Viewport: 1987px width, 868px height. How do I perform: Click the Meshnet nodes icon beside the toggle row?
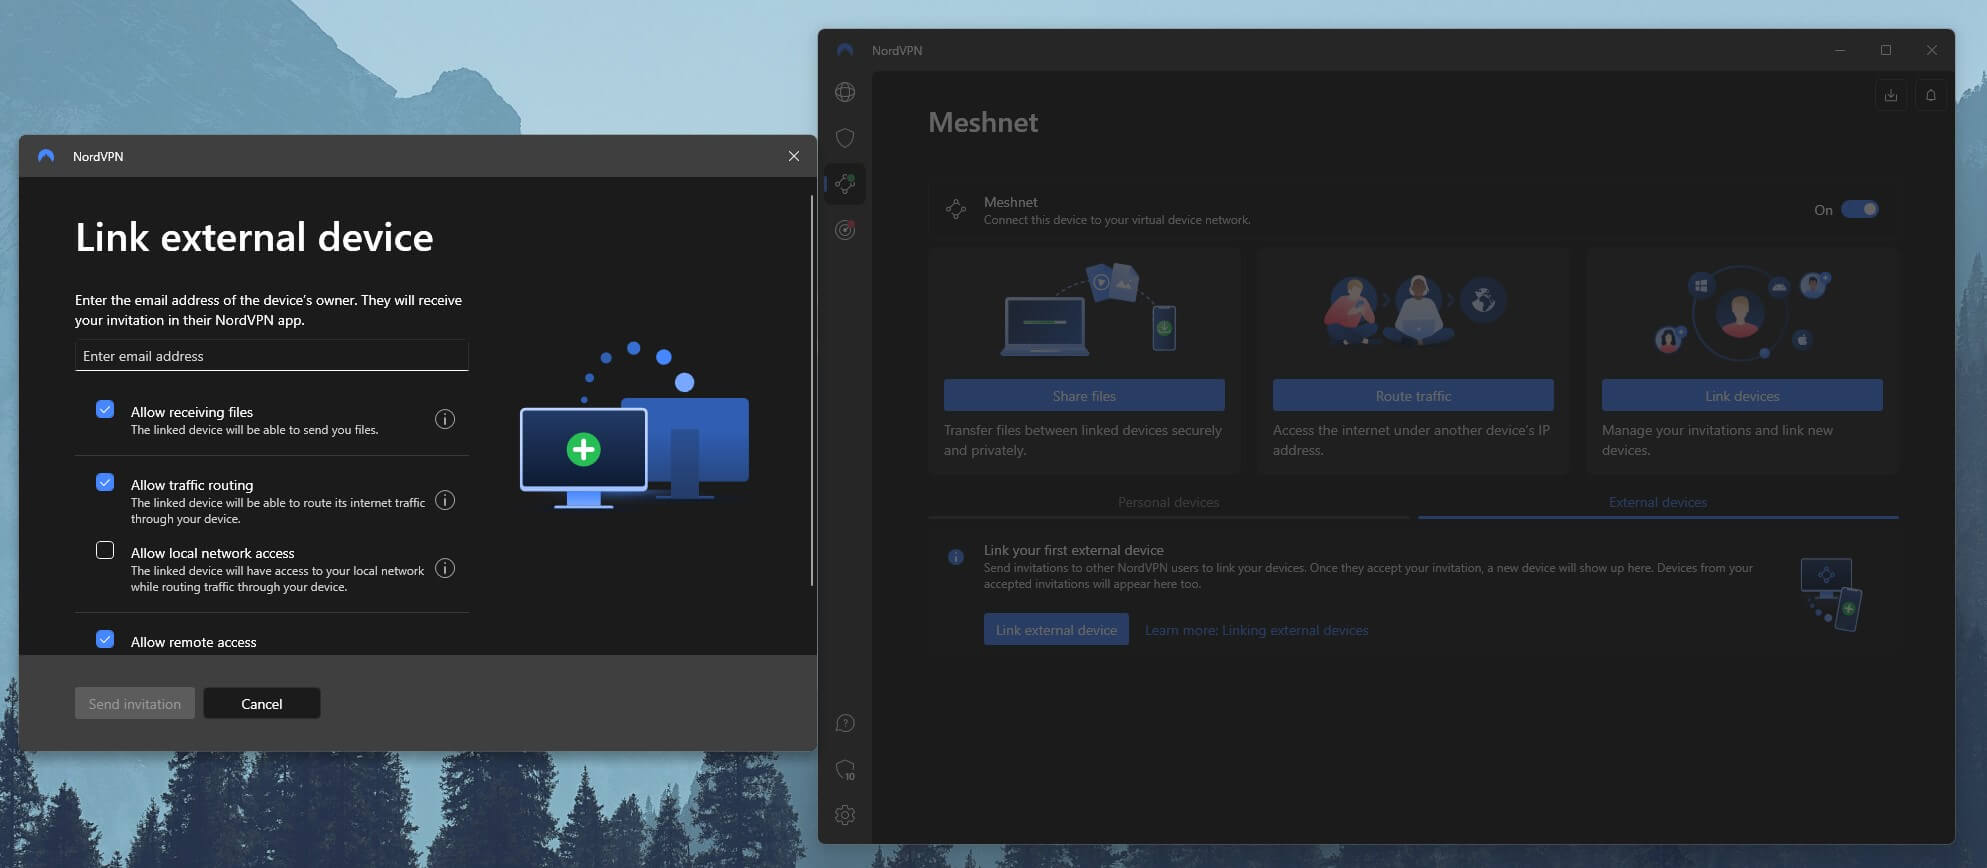pos(956,209)
